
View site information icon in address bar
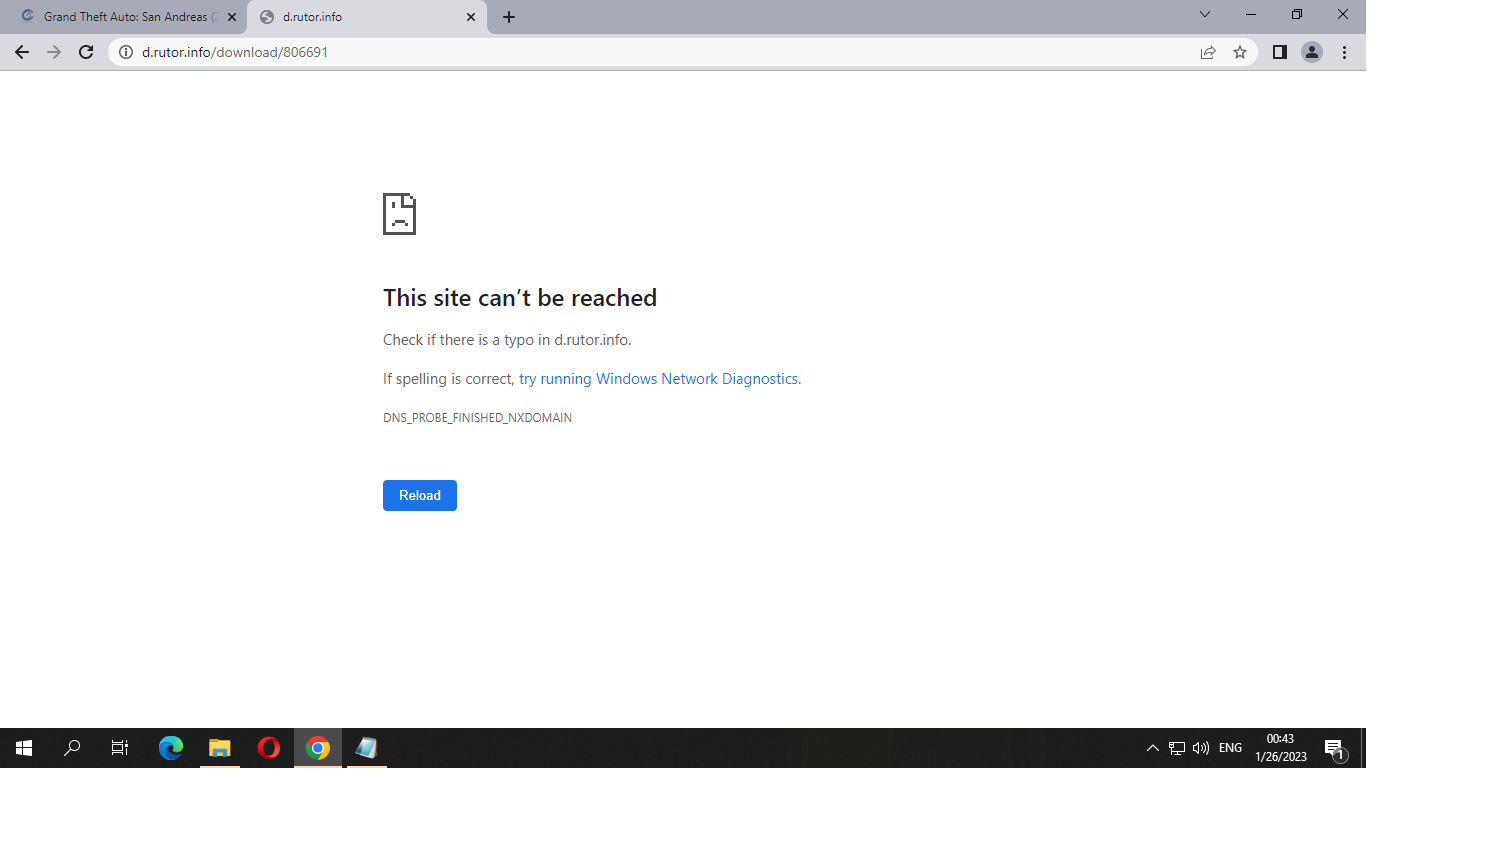click(126, 52)
